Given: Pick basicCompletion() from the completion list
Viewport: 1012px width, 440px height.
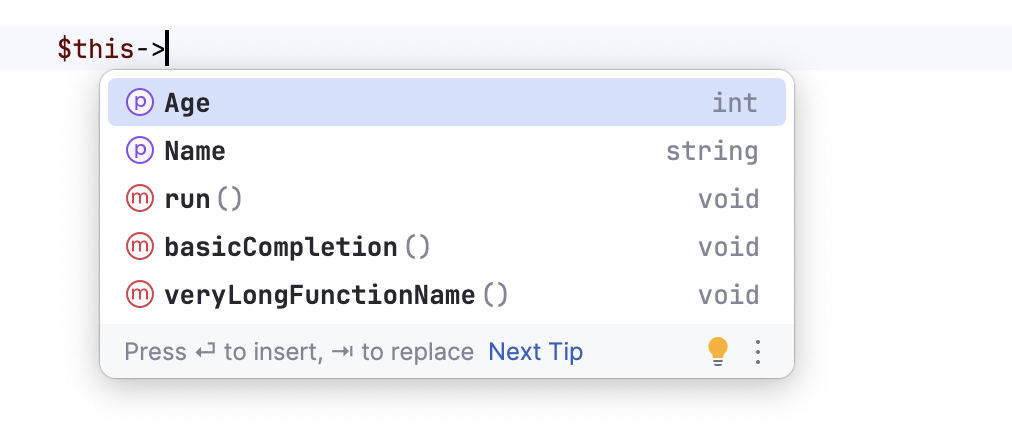Looking at the screenshot, I should point(296,247).
